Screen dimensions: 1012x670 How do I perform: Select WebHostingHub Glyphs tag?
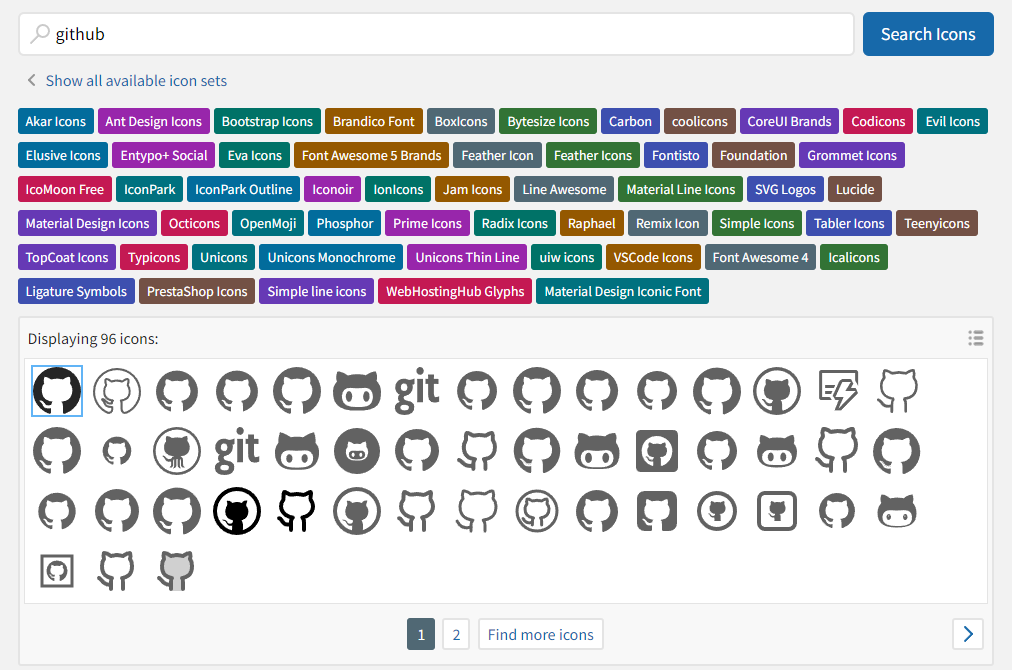click(455, 291)
